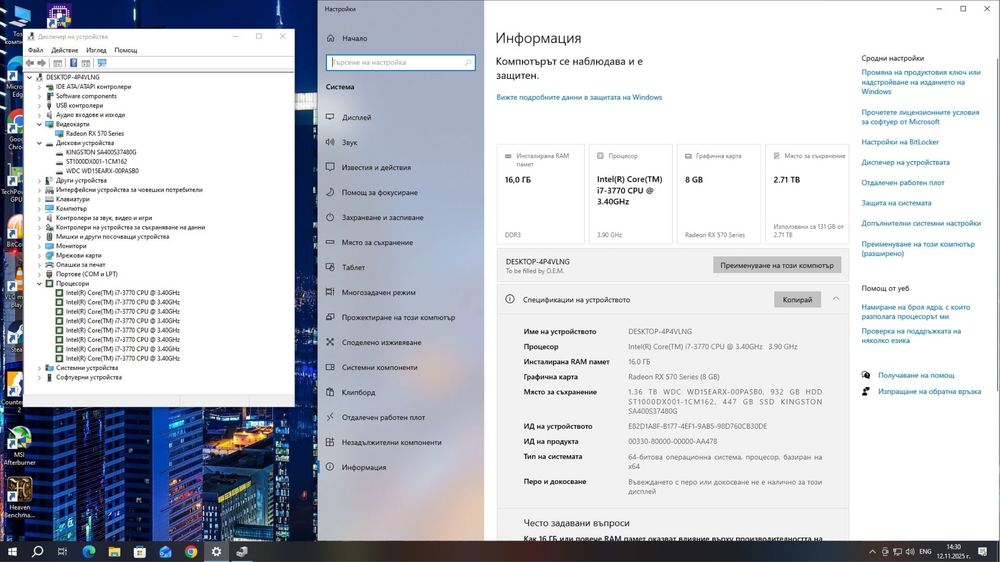Open File Explorer in the taskbar
The image size is (1000, 562).
[x=114, y=552]
